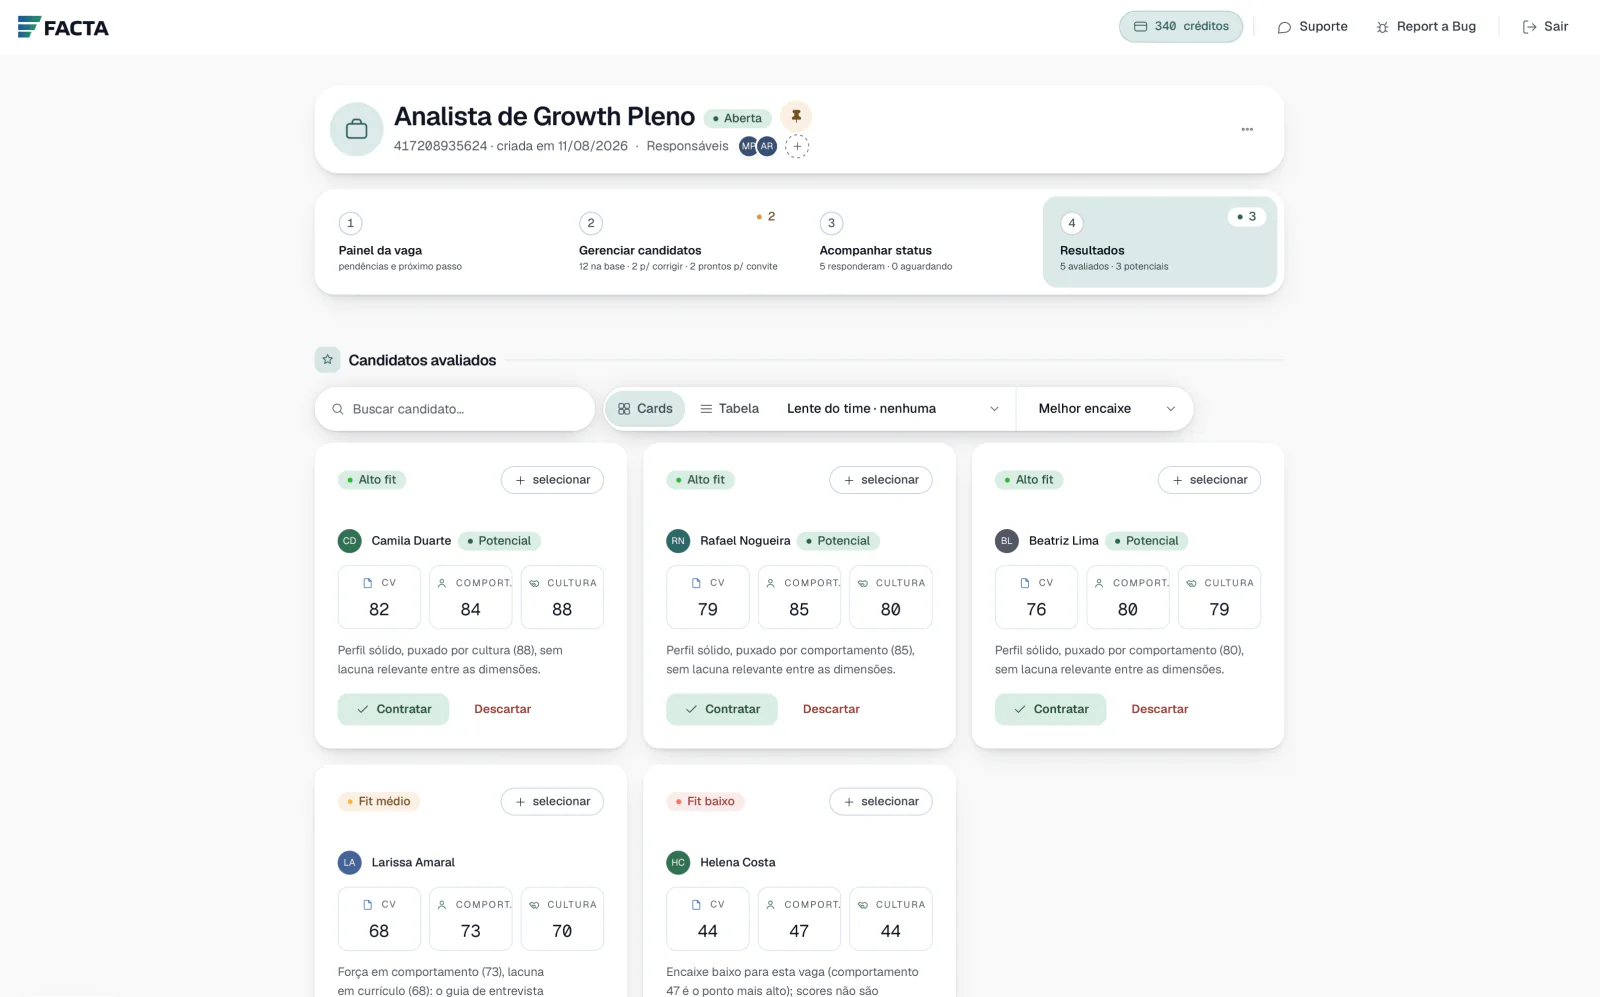Click Camila Duarte's Comport. score 84
Image resolution: width=1600 pixels, height=997 pixels.
471,598
